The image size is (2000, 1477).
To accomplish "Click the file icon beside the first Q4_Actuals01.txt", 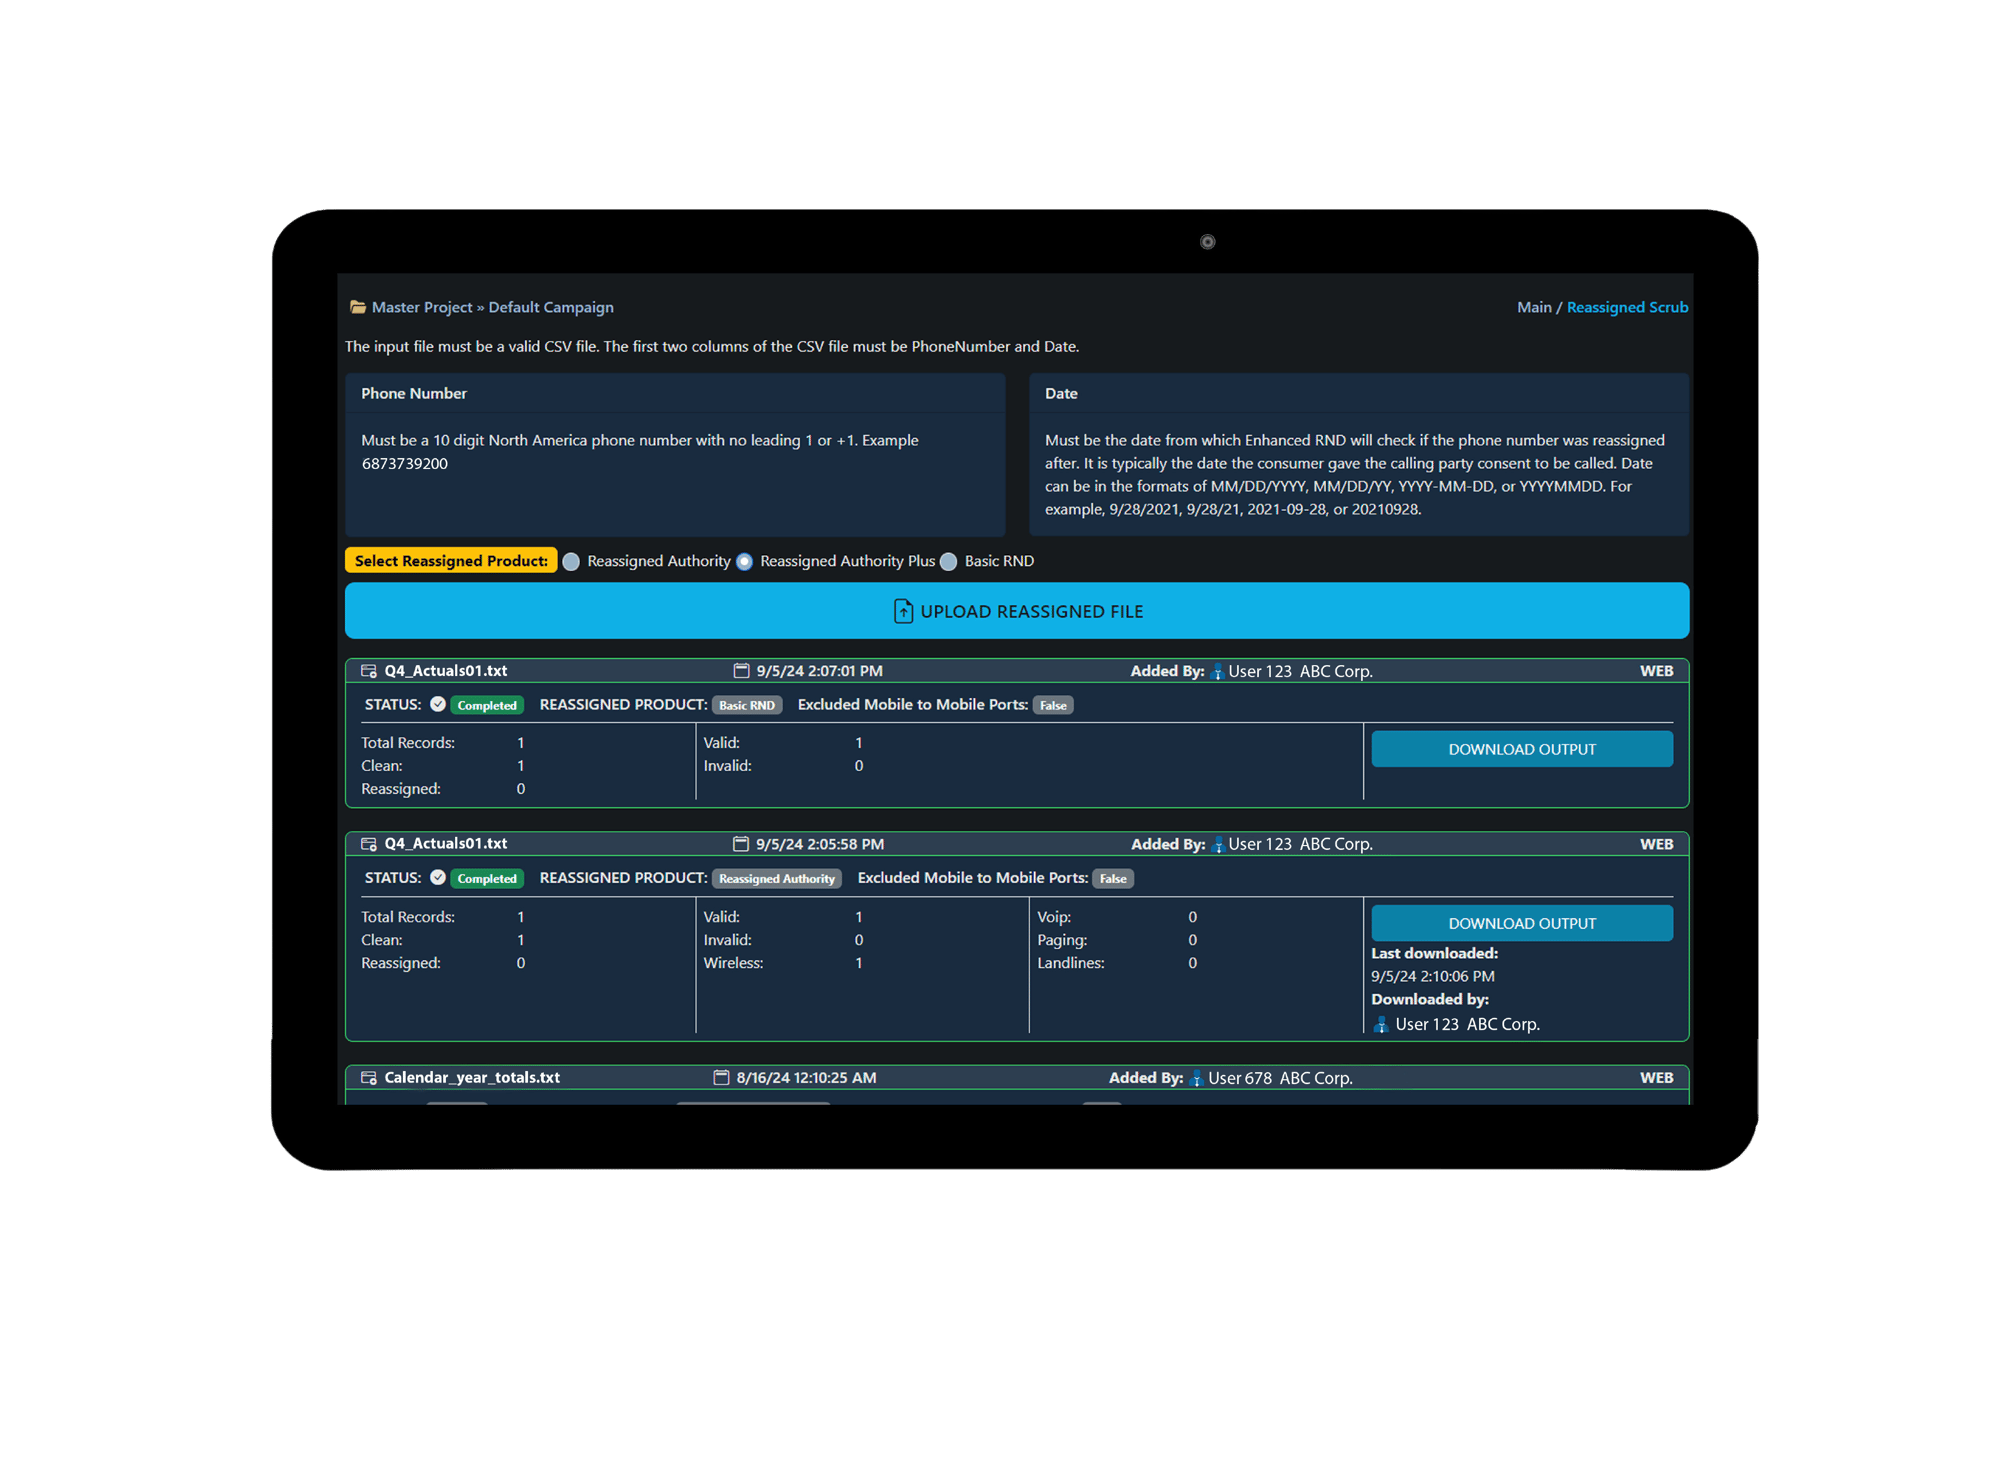I will [366, 670].
